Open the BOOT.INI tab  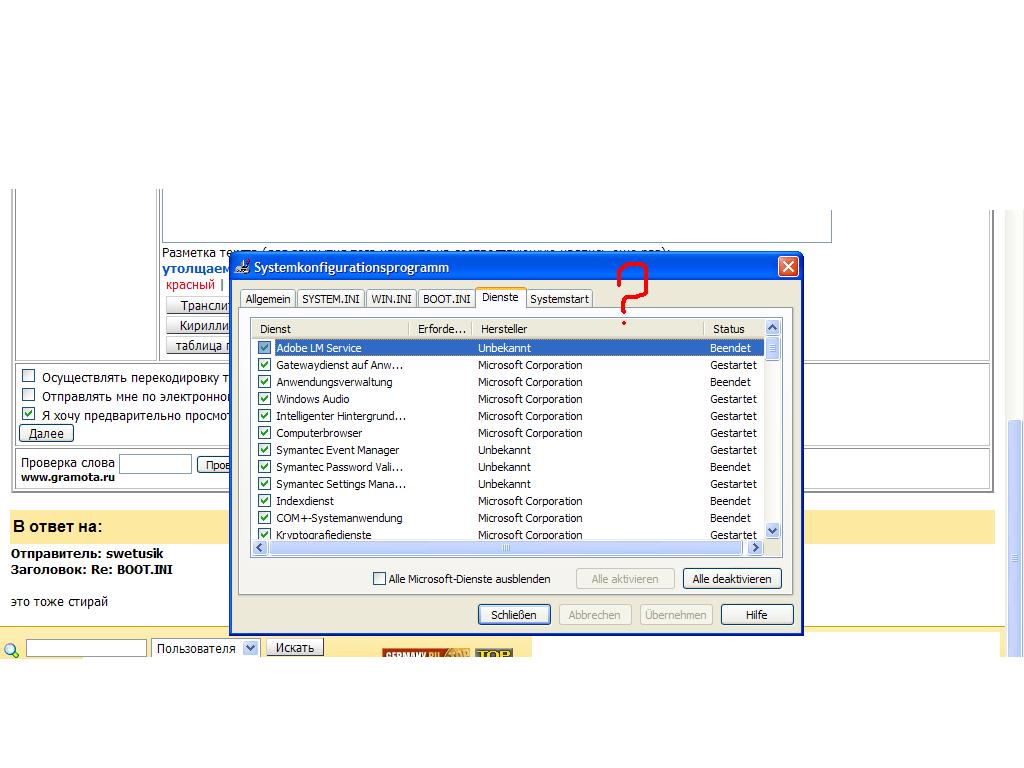click(x=446, y=299)
